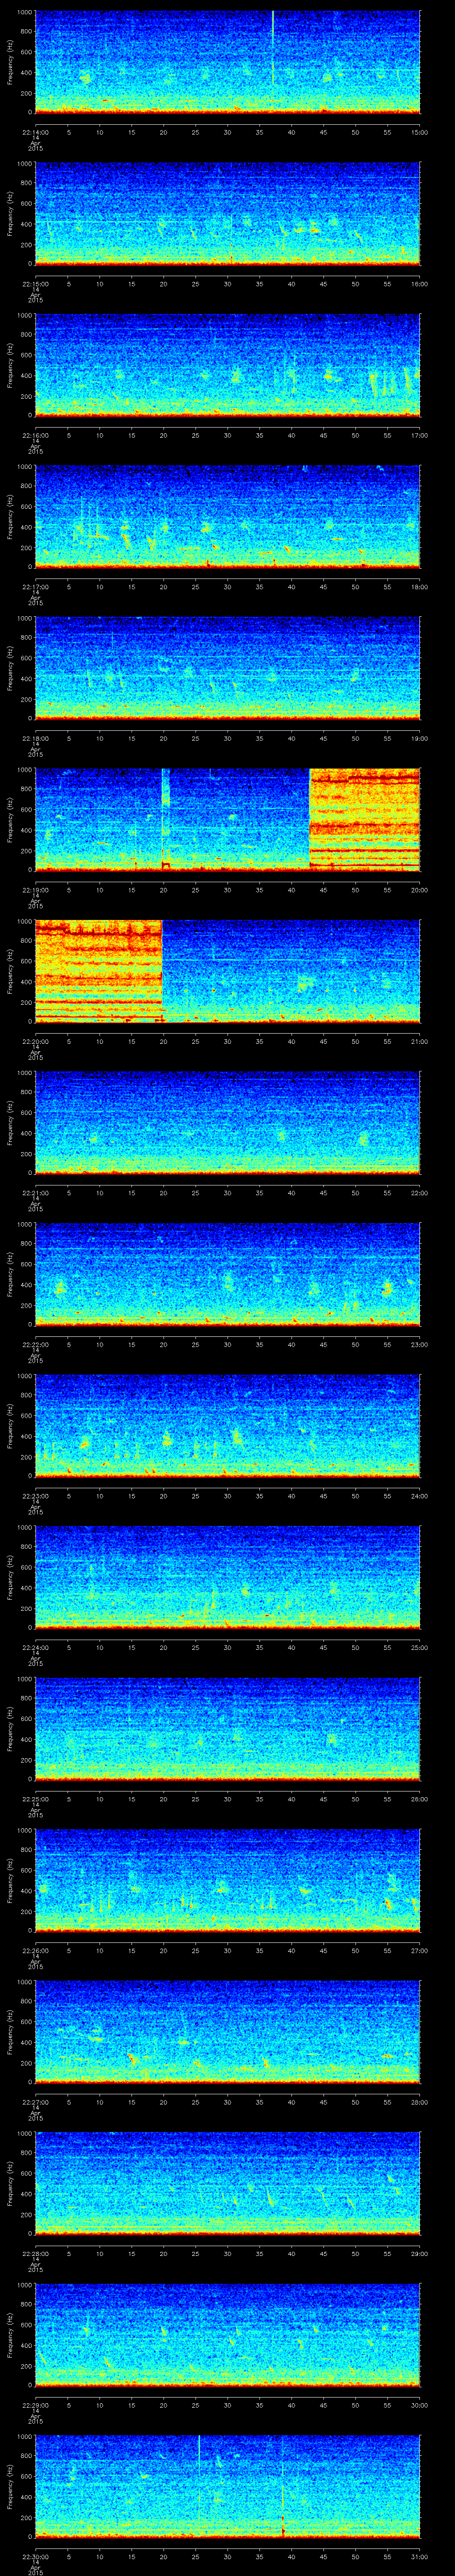This screenshot has width=455, height=2576.
Task: Click the "31:00" end time label
Action: [x=420, y=2556]
